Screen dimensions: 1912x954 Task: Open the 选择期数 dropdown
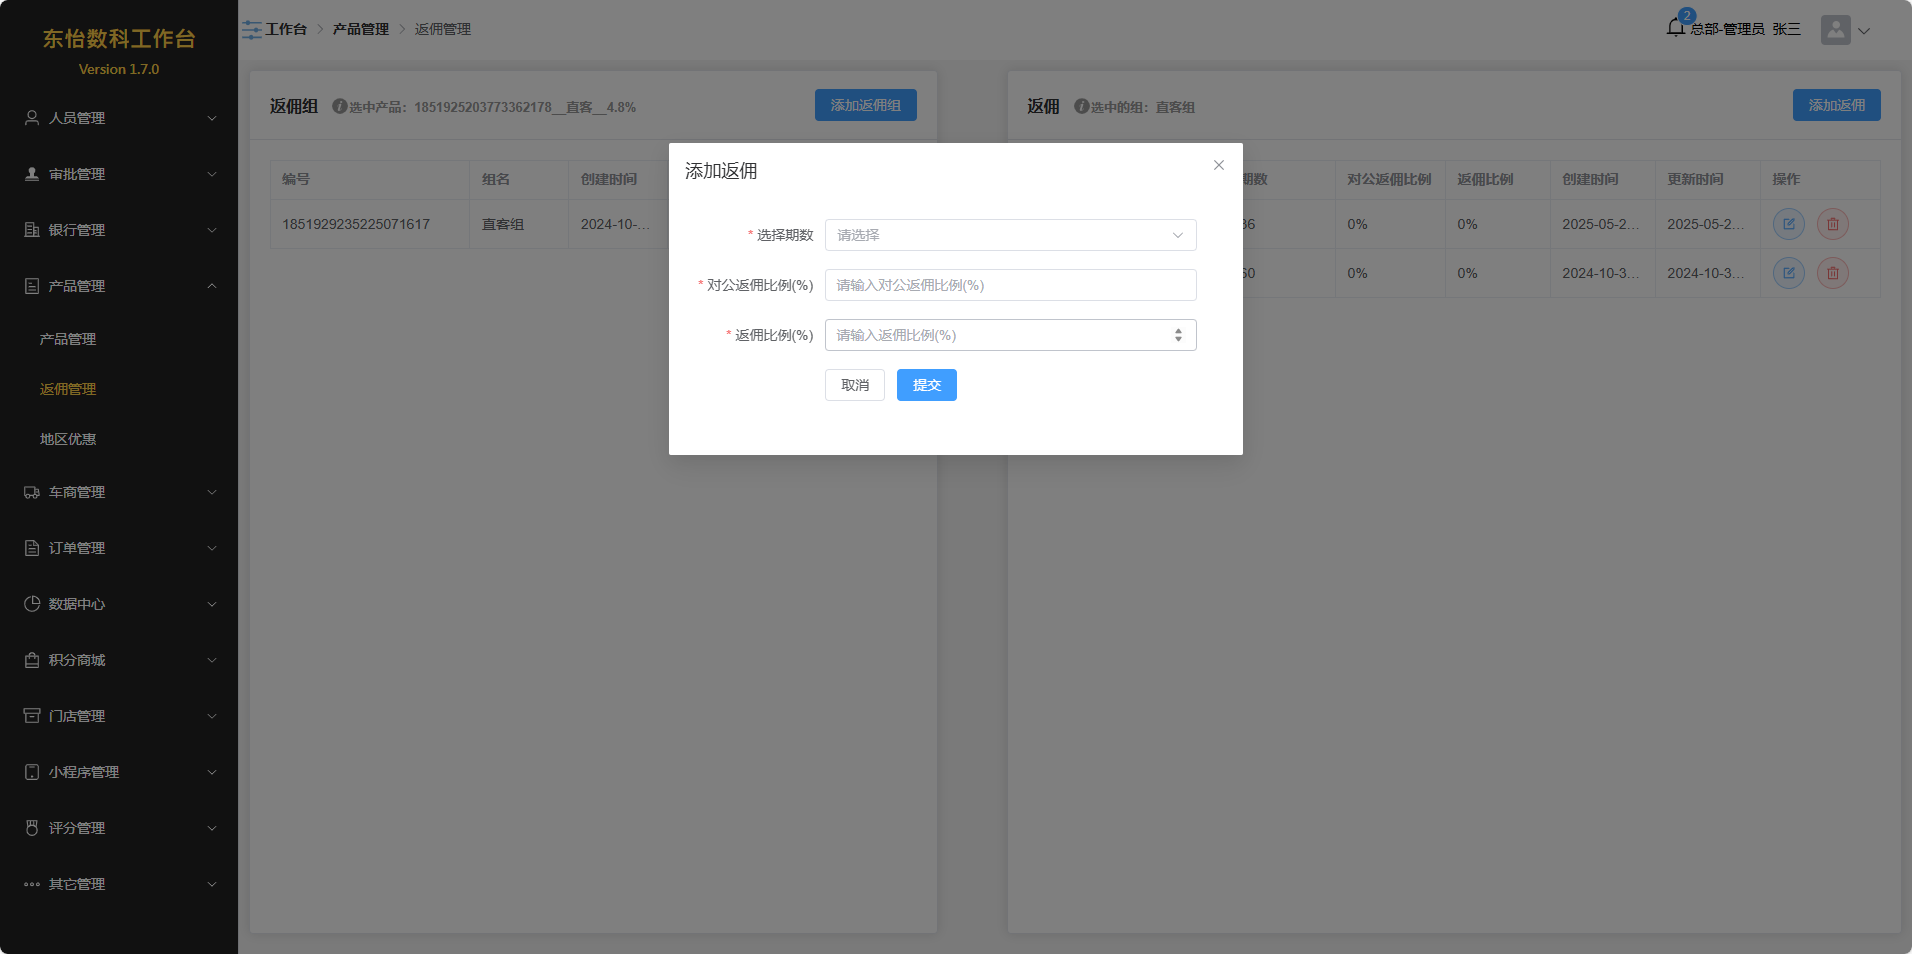point(1010,235)
